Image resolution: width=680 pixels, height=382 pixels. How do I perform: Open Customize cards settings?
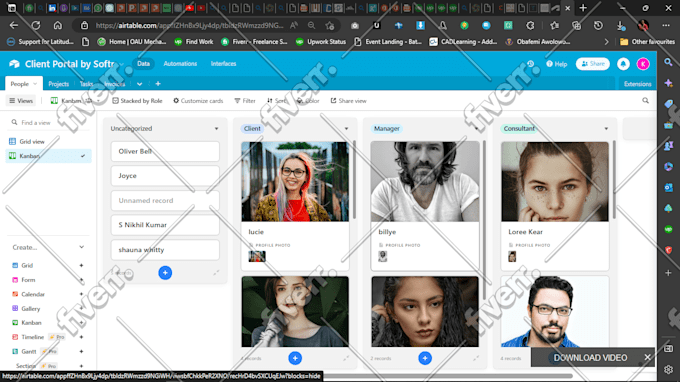(x=198, y=101)
